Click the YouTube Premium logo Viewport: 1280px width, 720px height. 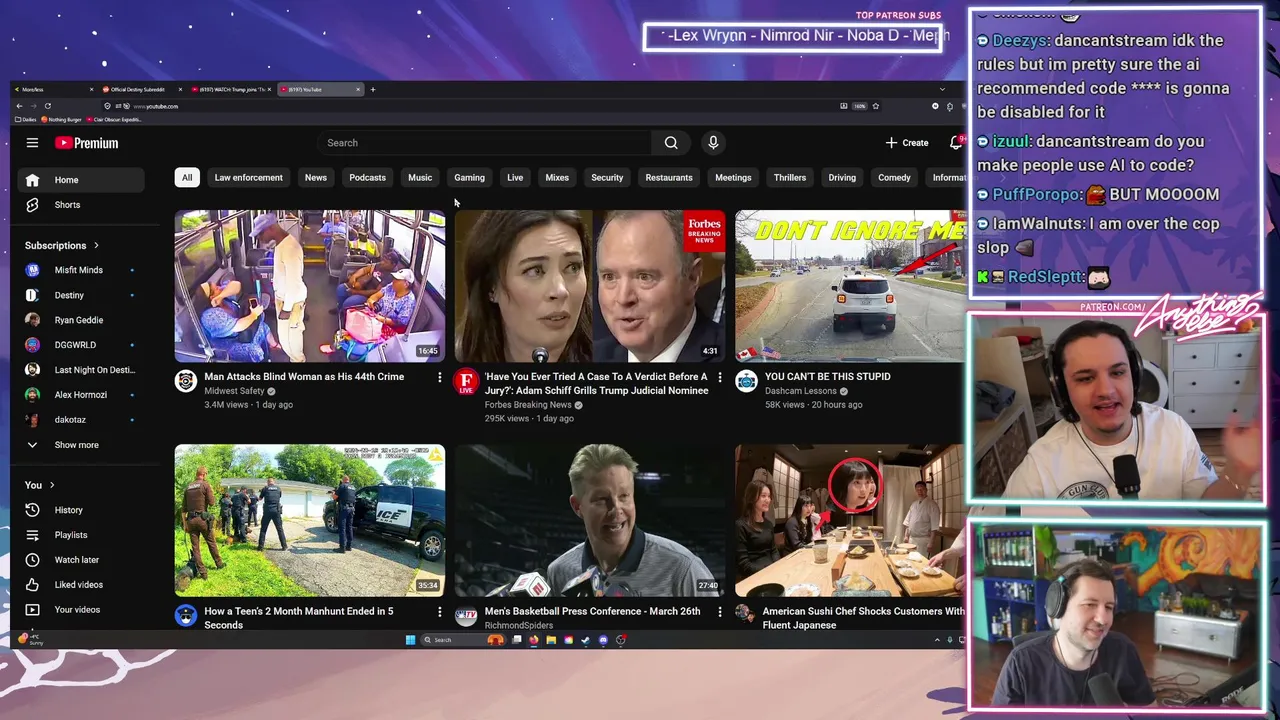point(87,143)
